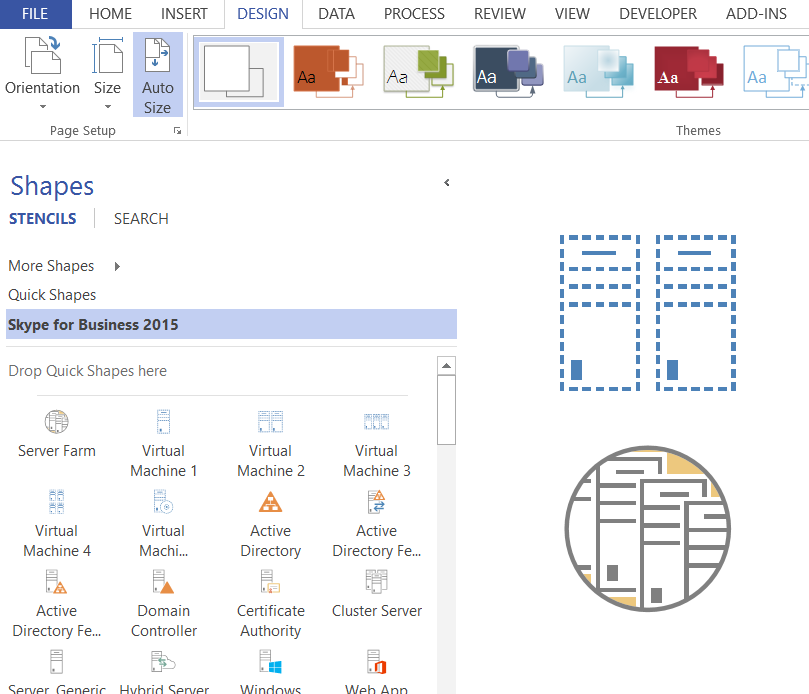809x694 pixels.
Task: Apply the blank no-theme thumbnail
Action: [x=238, y=72]
